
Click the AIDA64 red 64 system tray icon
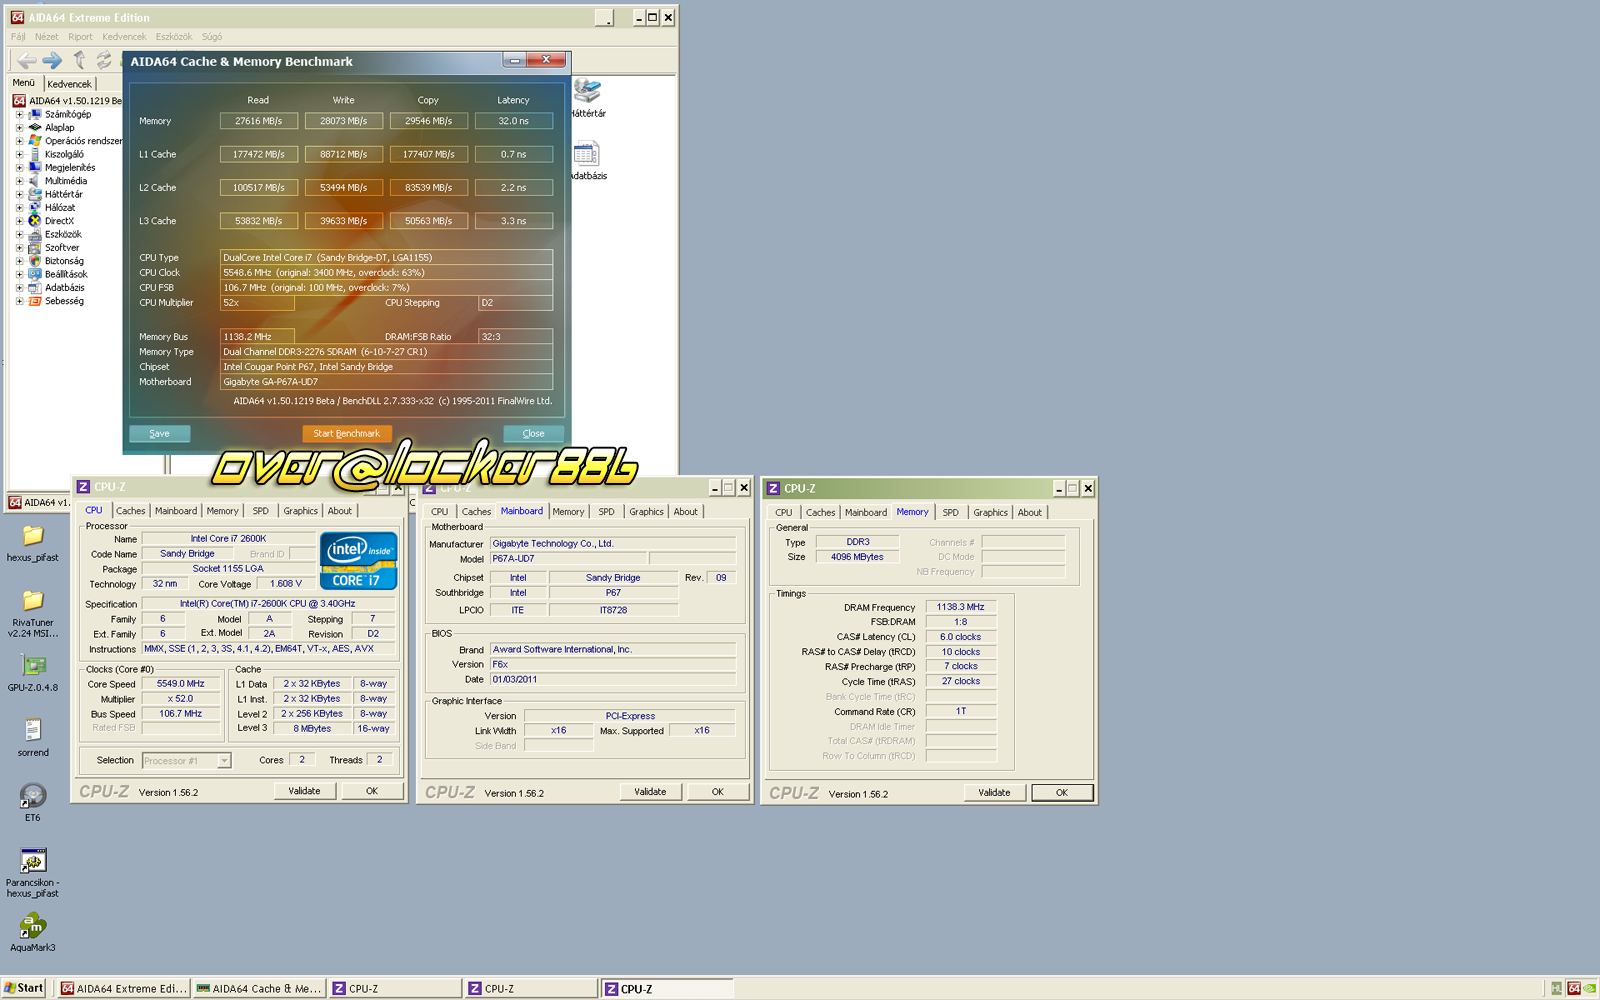tap(1574, 988)
